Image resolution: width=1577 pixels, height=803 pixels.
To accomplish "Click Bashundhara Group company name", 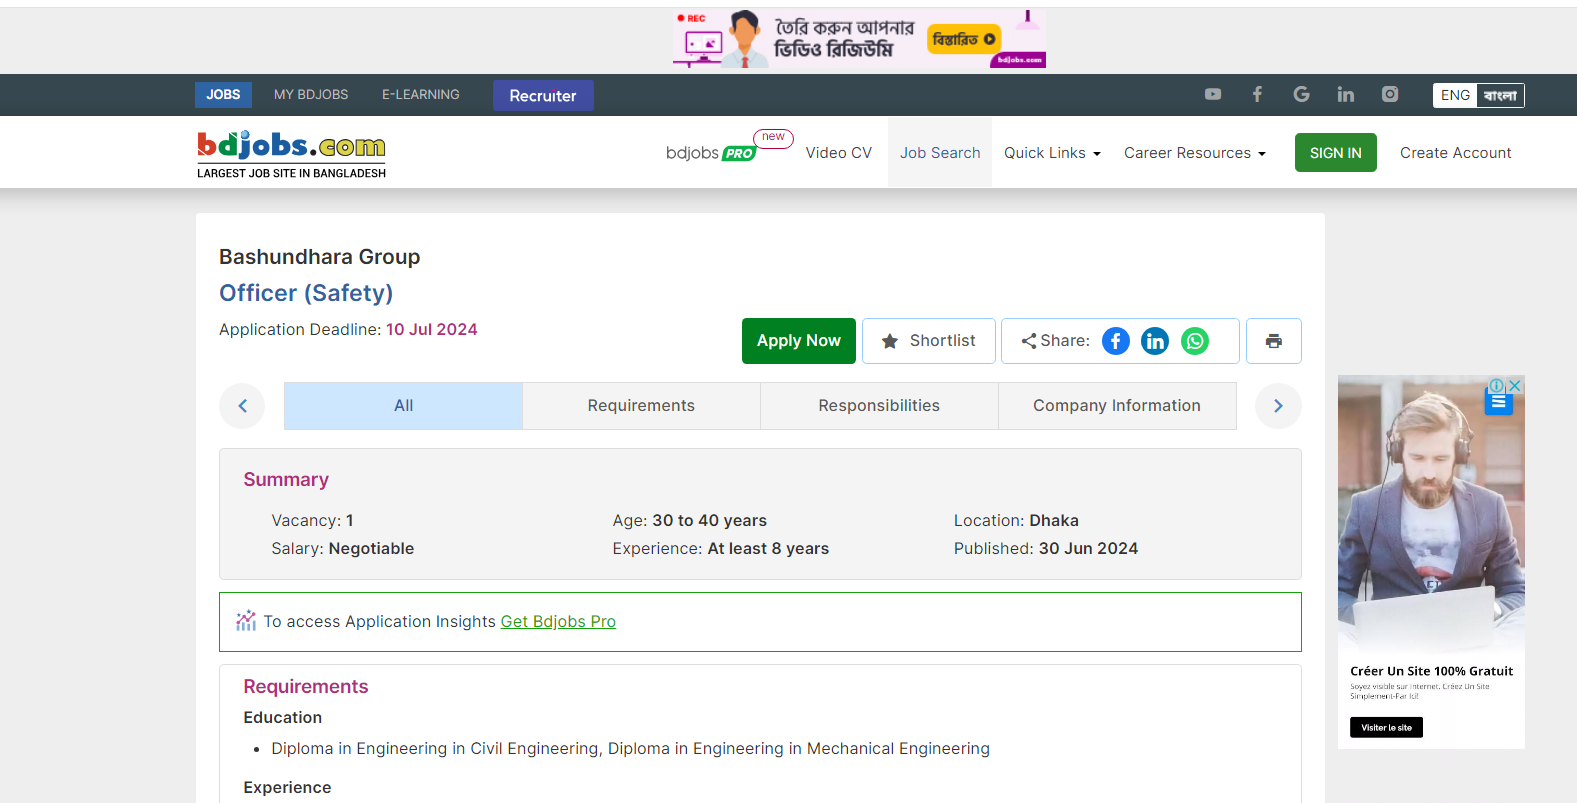I will [320, 257].
